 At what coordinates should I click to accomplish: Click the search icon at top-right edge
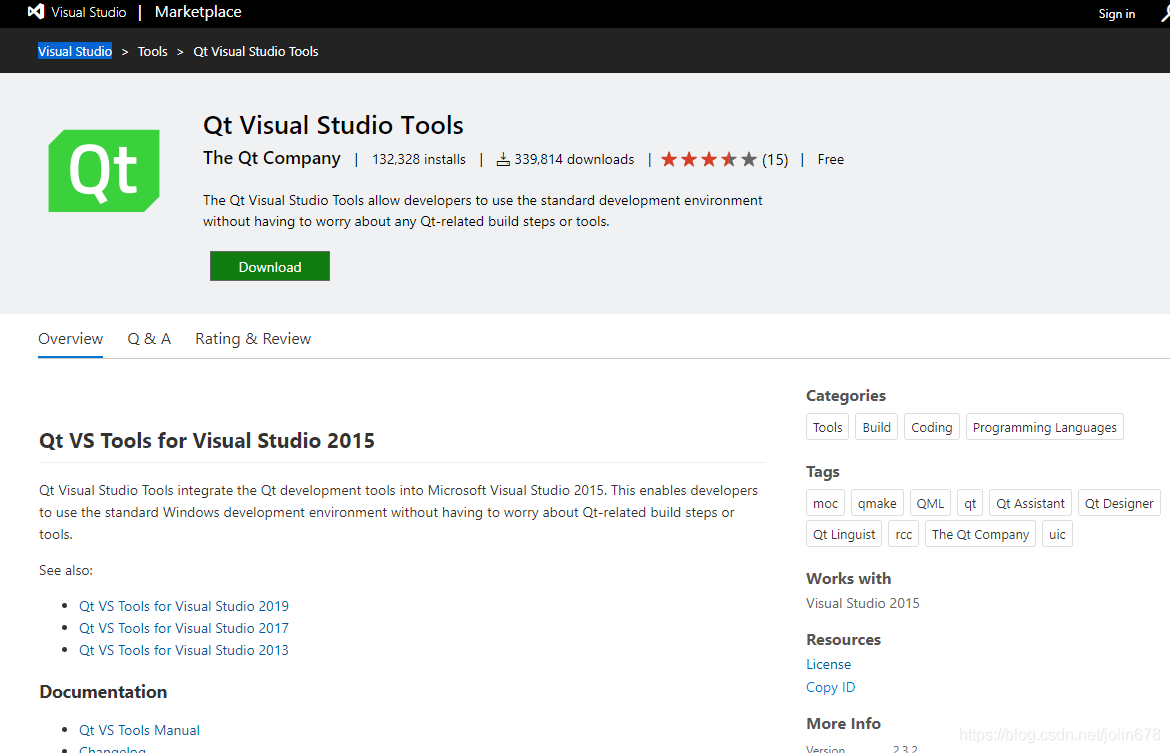(x=1166, y=13)
